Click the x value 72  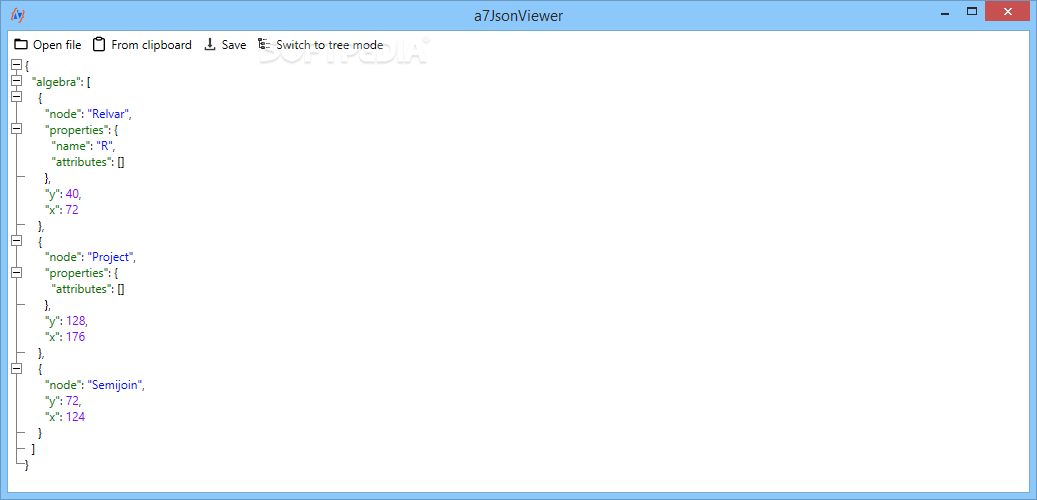(72, 210)
